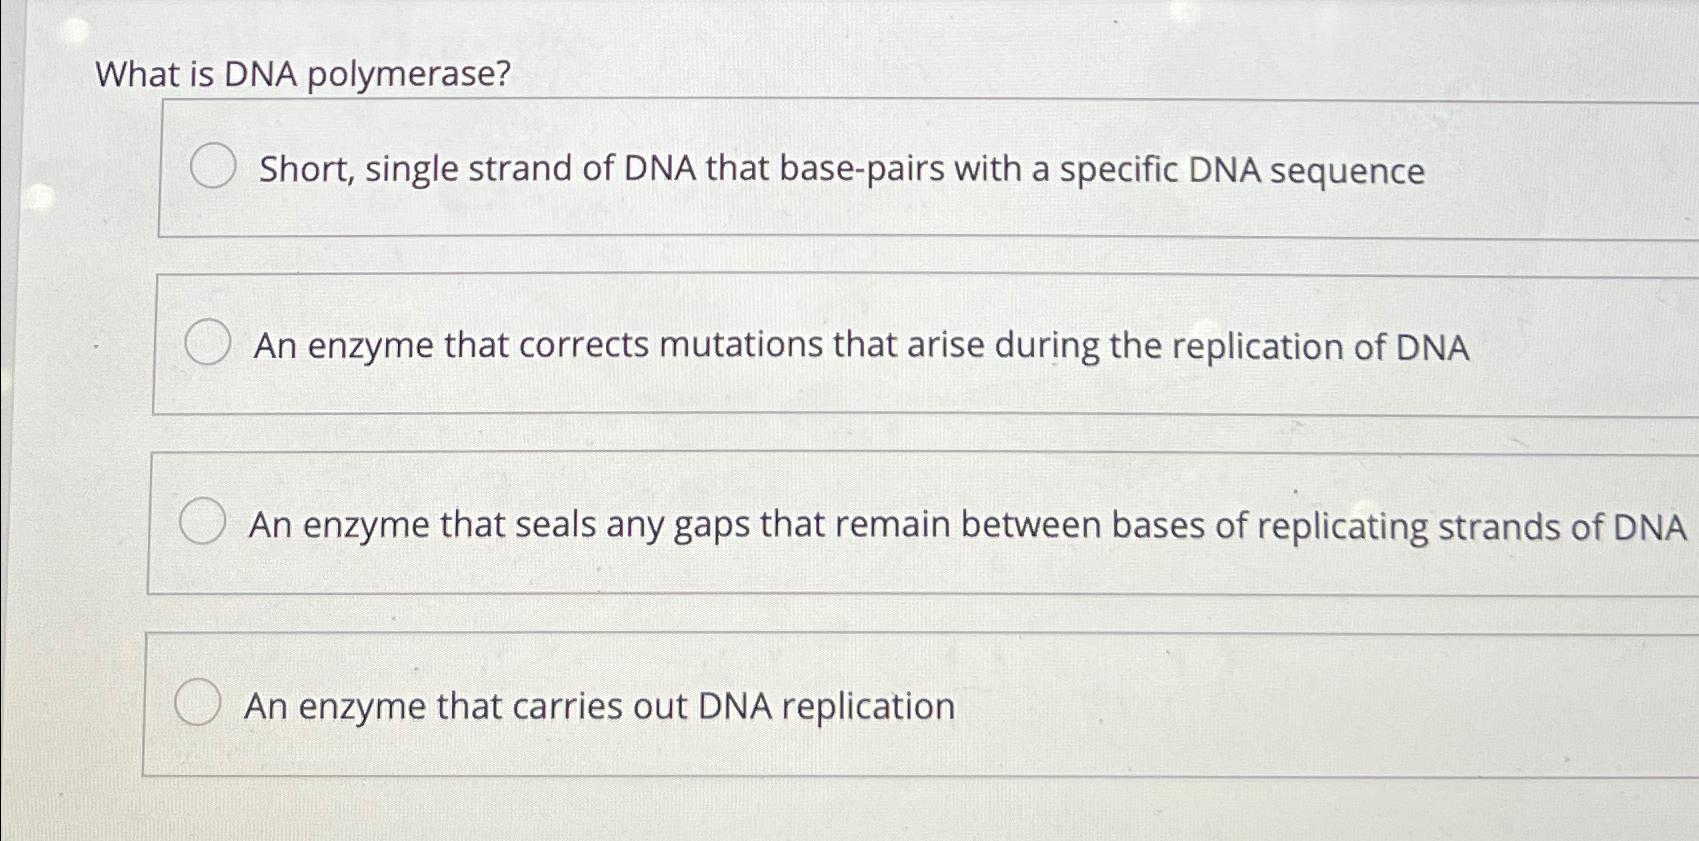1699x841 pixels.
Task: Click the answer about base-pairing with specific DNA sequence
Action: coord(840,170)
